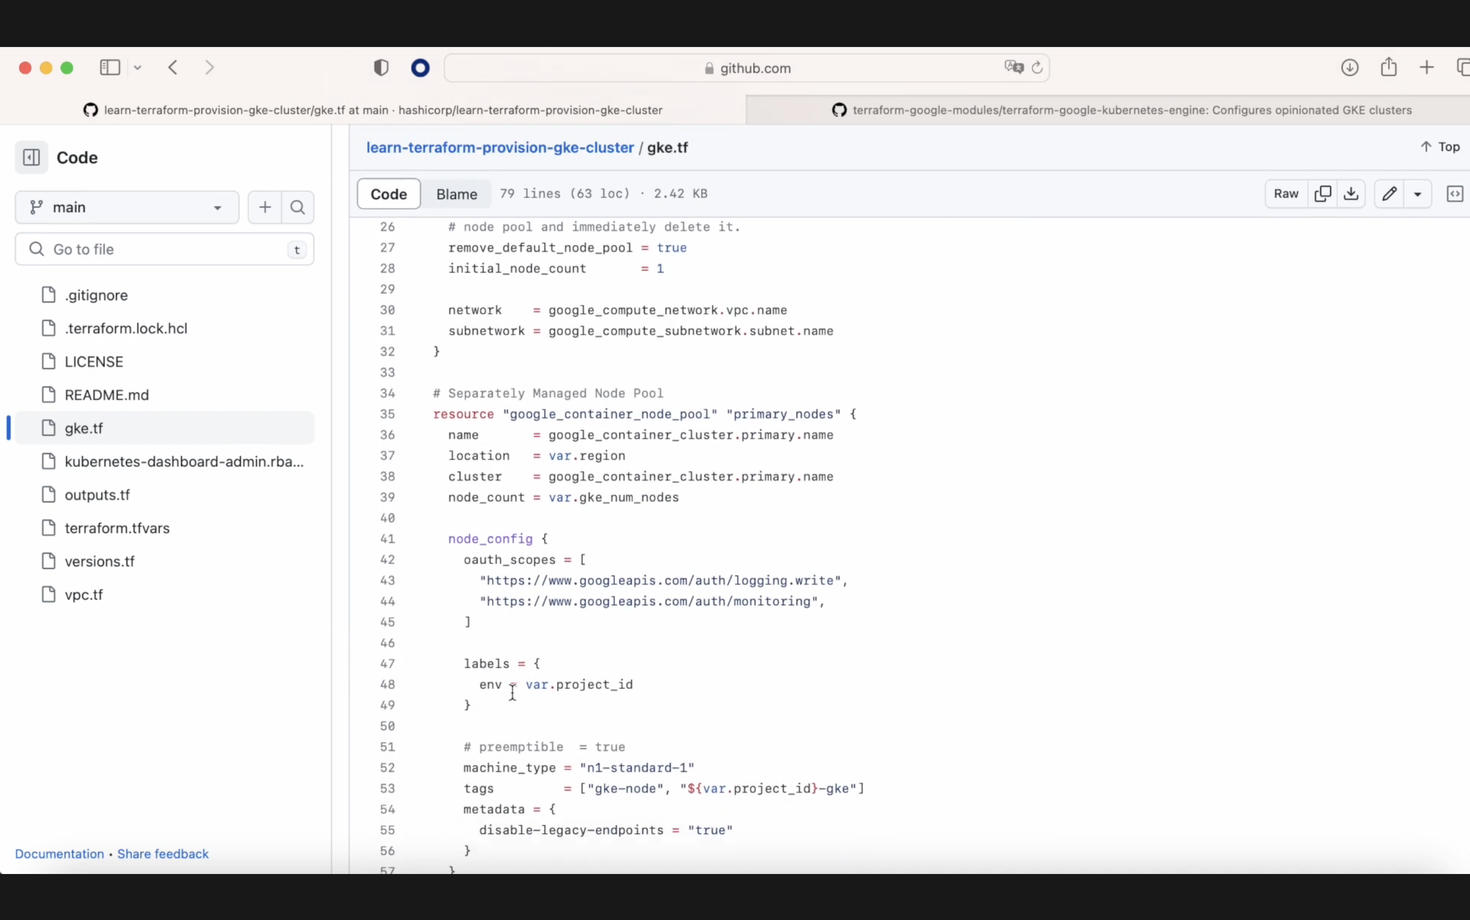Open the kubernetes-dashboard-admin.rba... file
Viewport: 1470px width, 920px height.
165,461
